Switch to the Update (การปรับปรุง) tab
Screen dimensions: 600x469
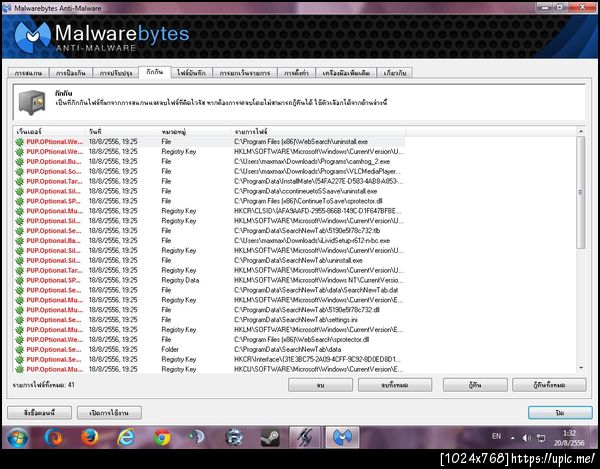116,73
